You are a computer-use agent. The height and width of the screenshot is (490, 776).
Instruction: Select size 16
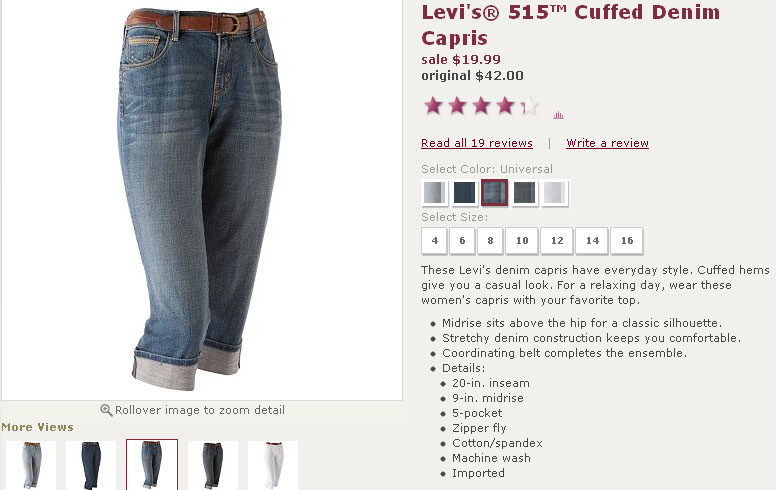tap(627, 241)
